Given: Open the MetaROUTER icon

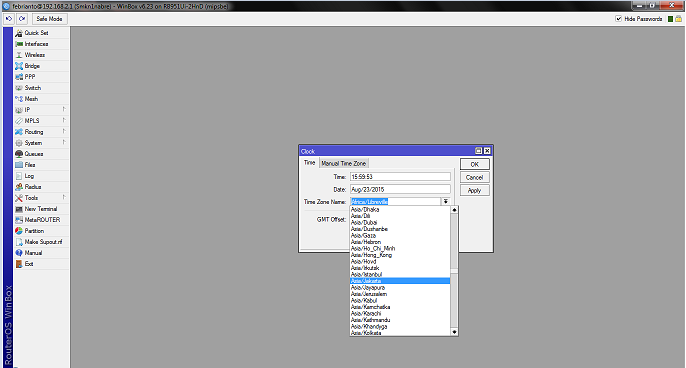Looking at the screenshot, I should tap(19, 220).
